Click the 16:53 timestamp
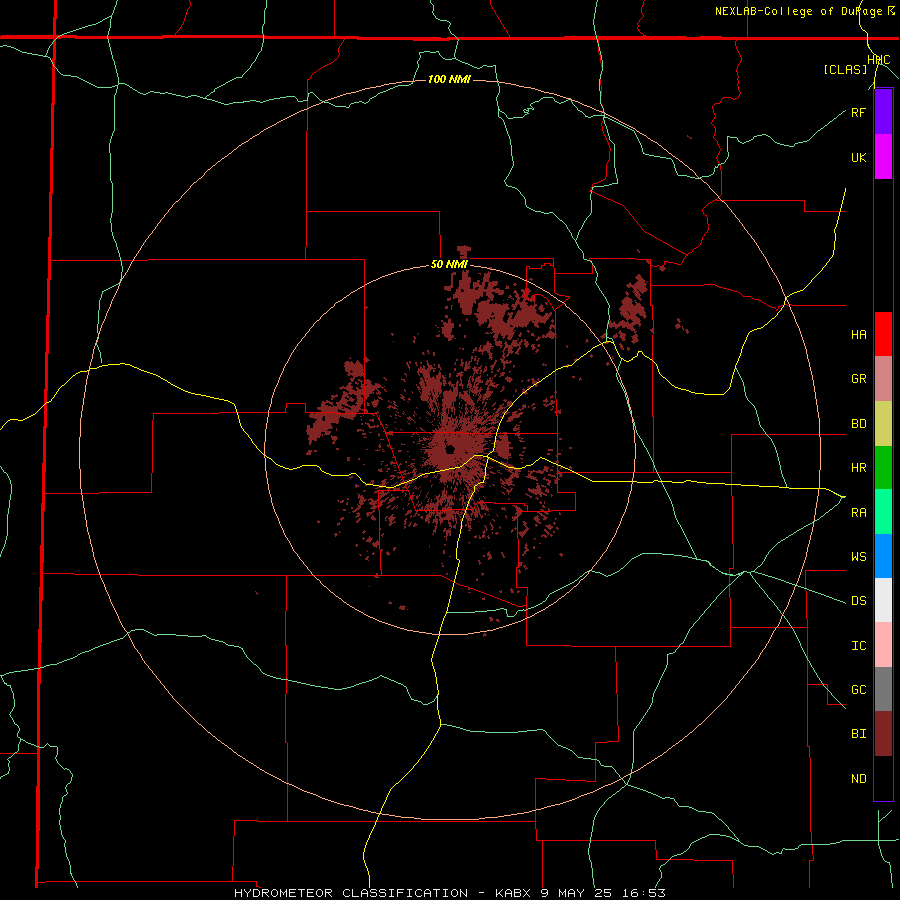 coord(646,893)
